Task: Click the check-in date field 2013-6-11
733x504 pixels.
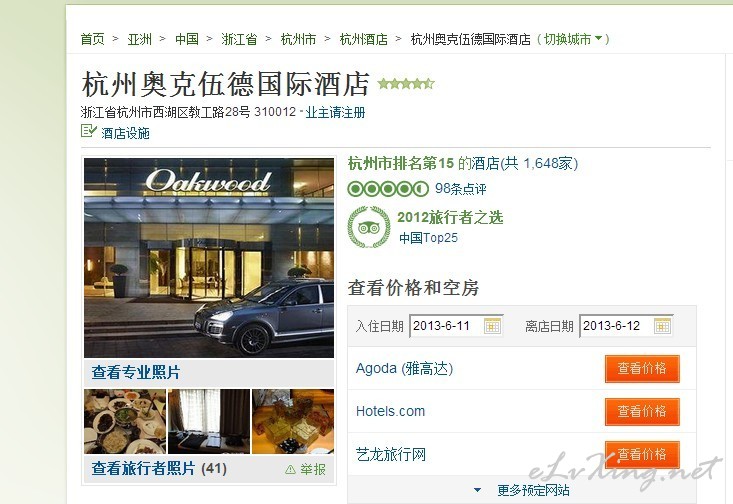Action: (456, 326)
